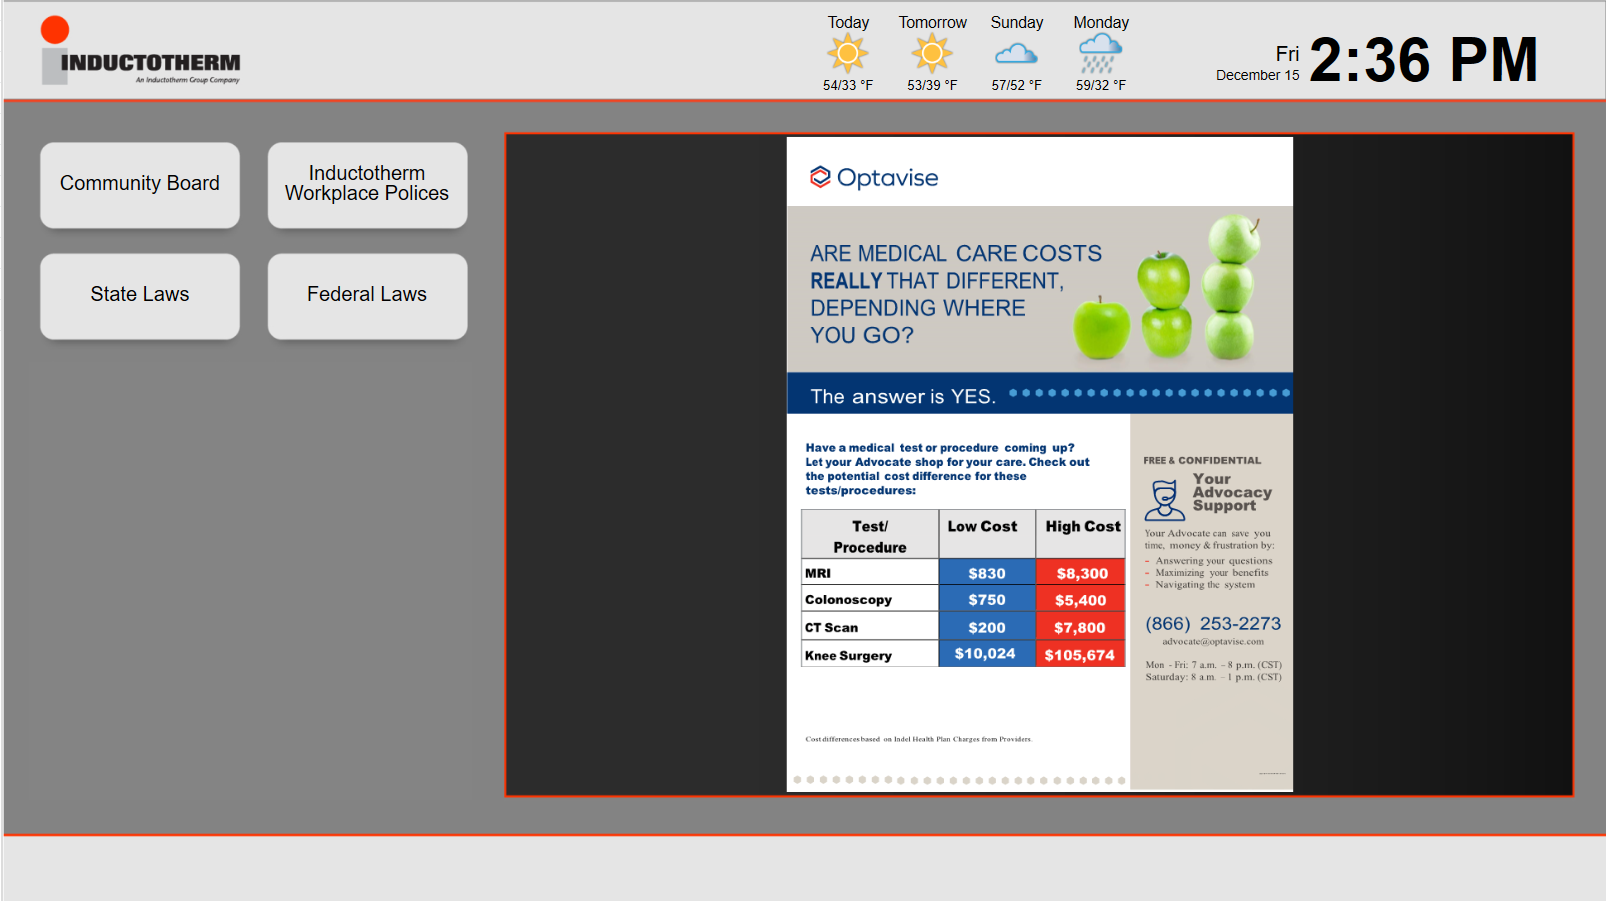Viewport: 1607px width, 901px height.
Task: Click the advocate@optavise.com email address
Action: tap(1212, 642)
